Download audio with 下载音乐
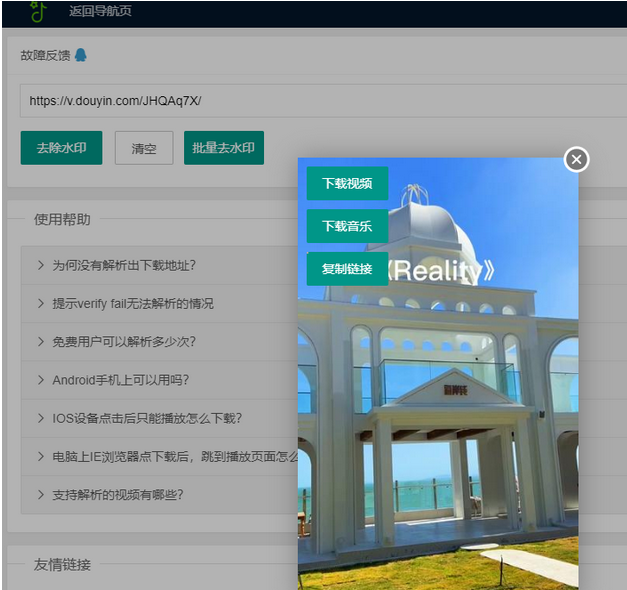The image size is (627, 590). [347, 226]
